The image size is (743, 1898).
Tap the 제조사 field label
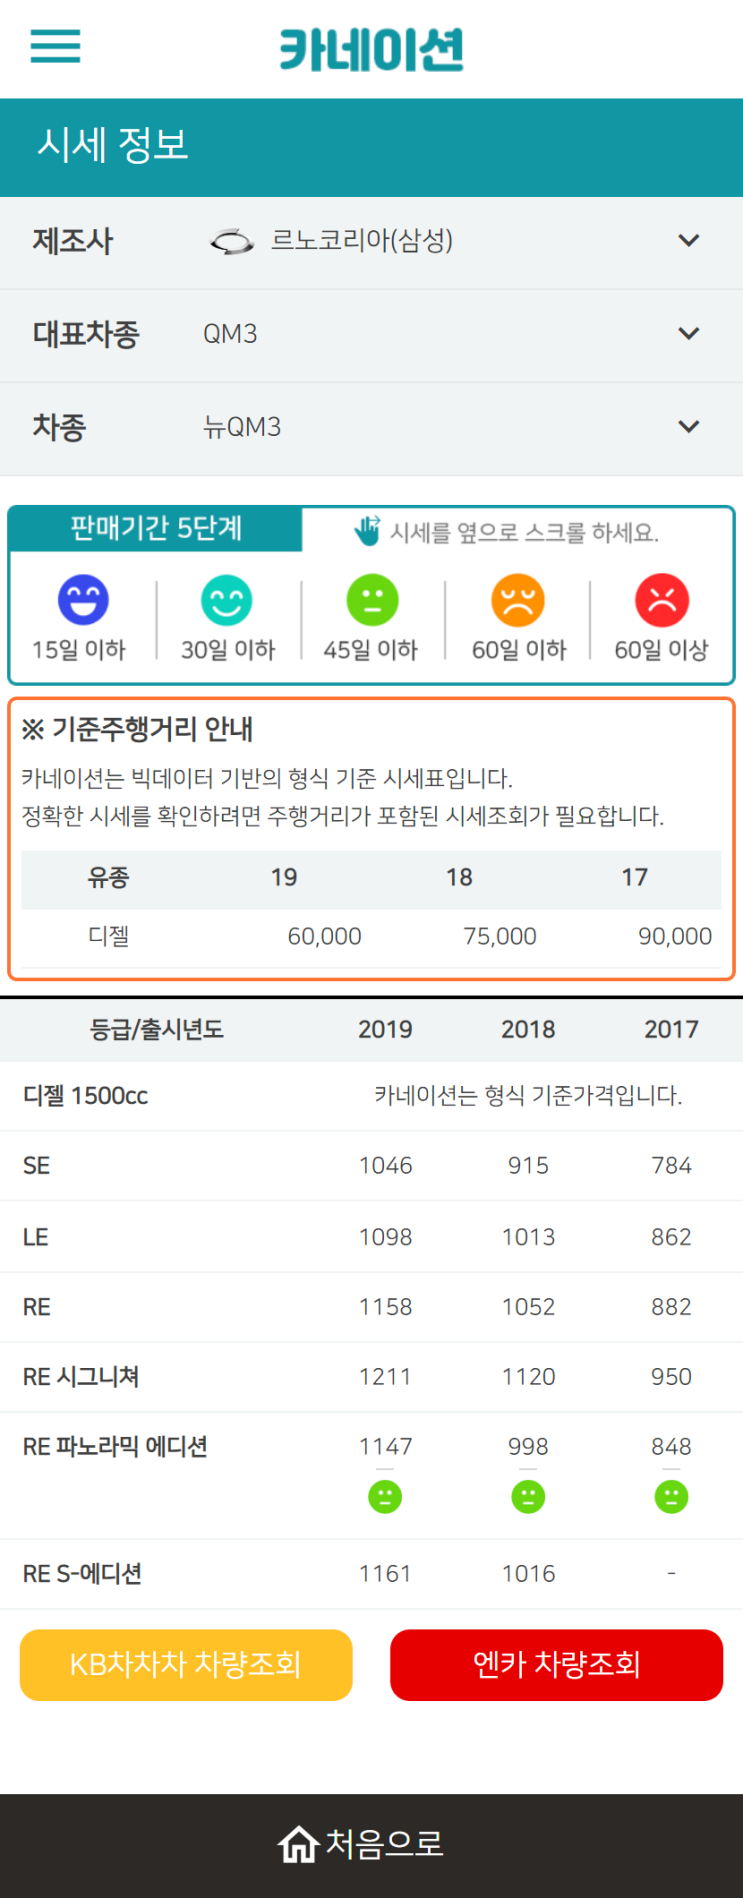(x=73, y=241)
